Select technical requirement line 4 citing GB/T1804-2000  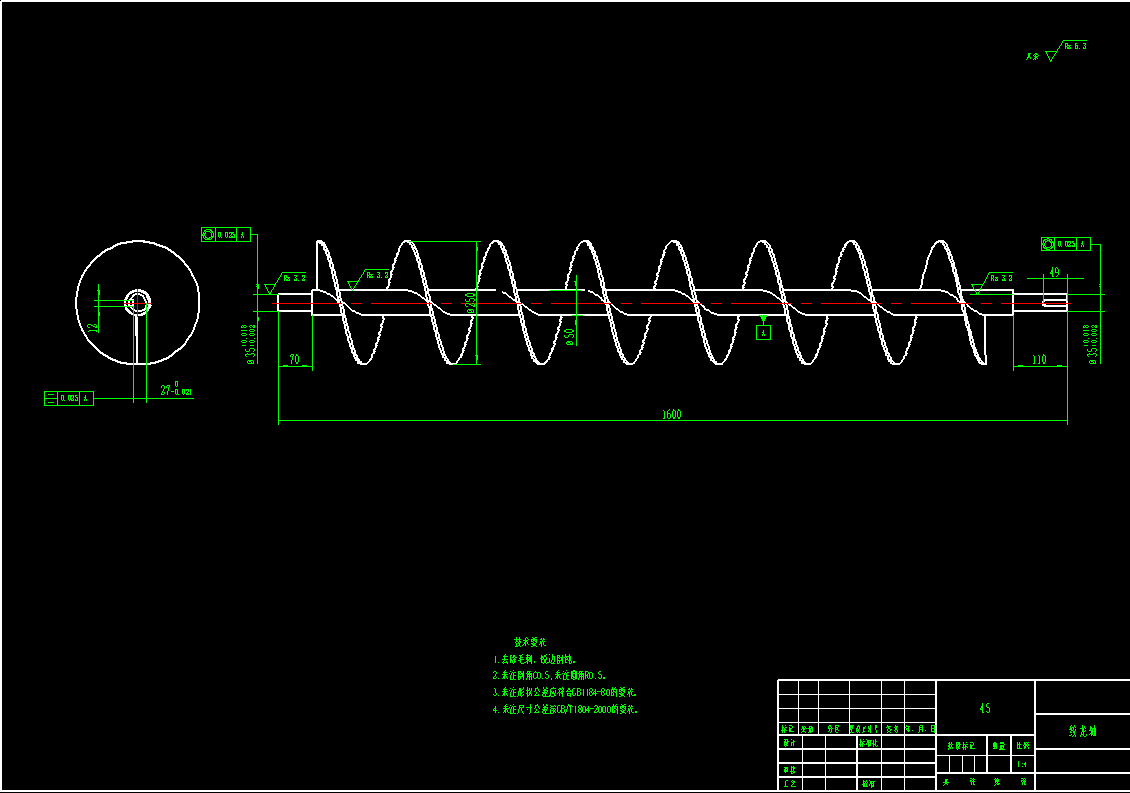(x=565, y=709)
